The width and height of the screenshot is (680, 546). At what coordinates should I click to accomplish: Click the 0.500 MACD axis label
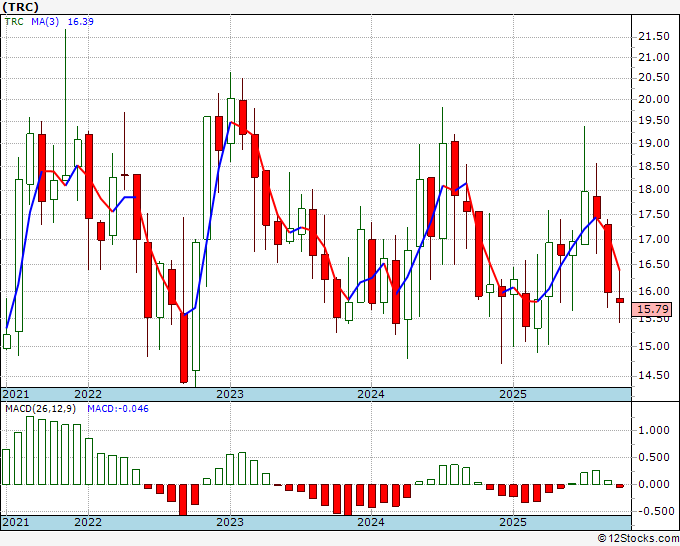pos(654,458)
